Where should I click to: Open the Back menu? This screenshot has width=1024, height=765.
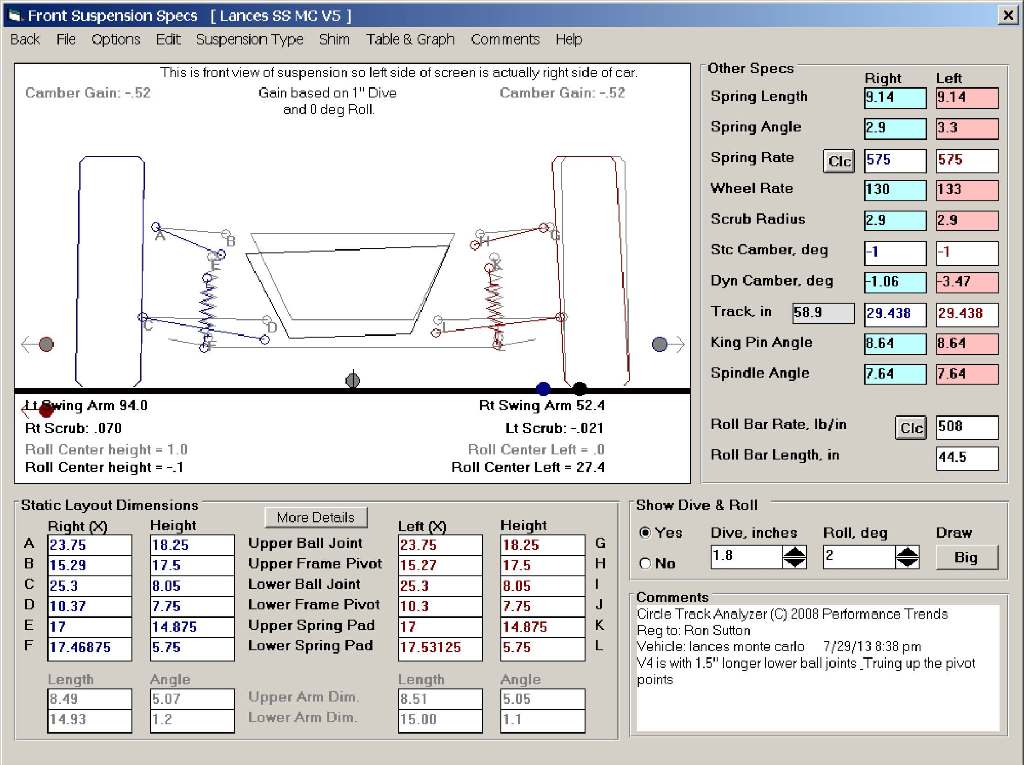(x=25, y=40)
